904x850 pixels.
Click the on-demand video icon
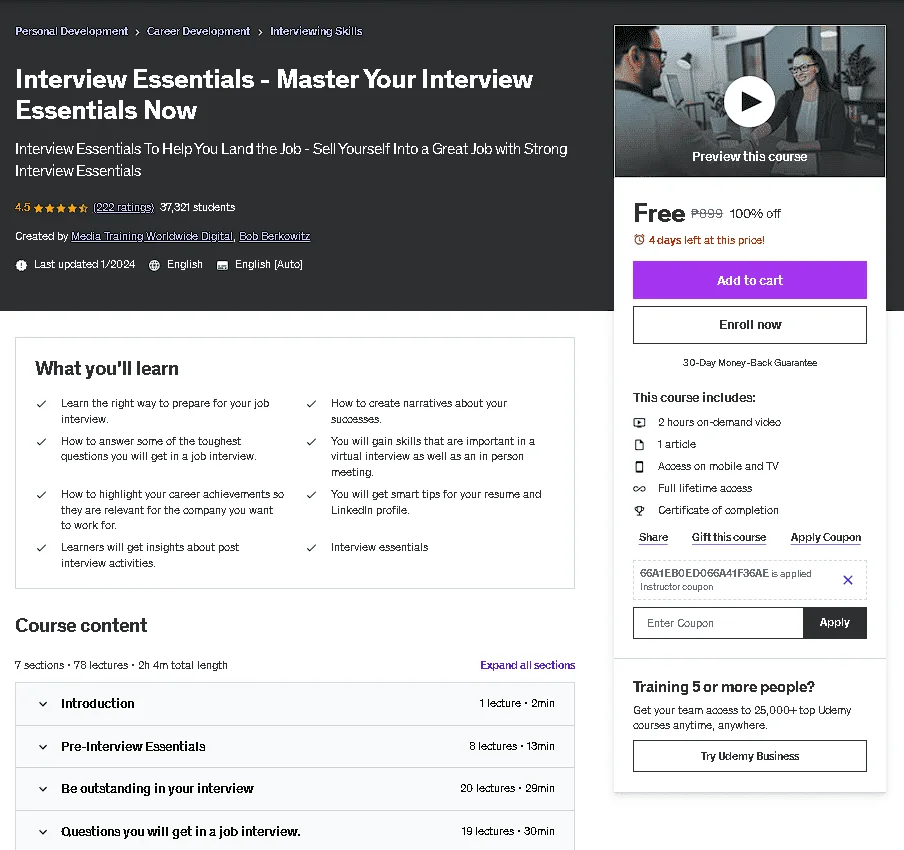pyautogui.click(x=639, y=423)
